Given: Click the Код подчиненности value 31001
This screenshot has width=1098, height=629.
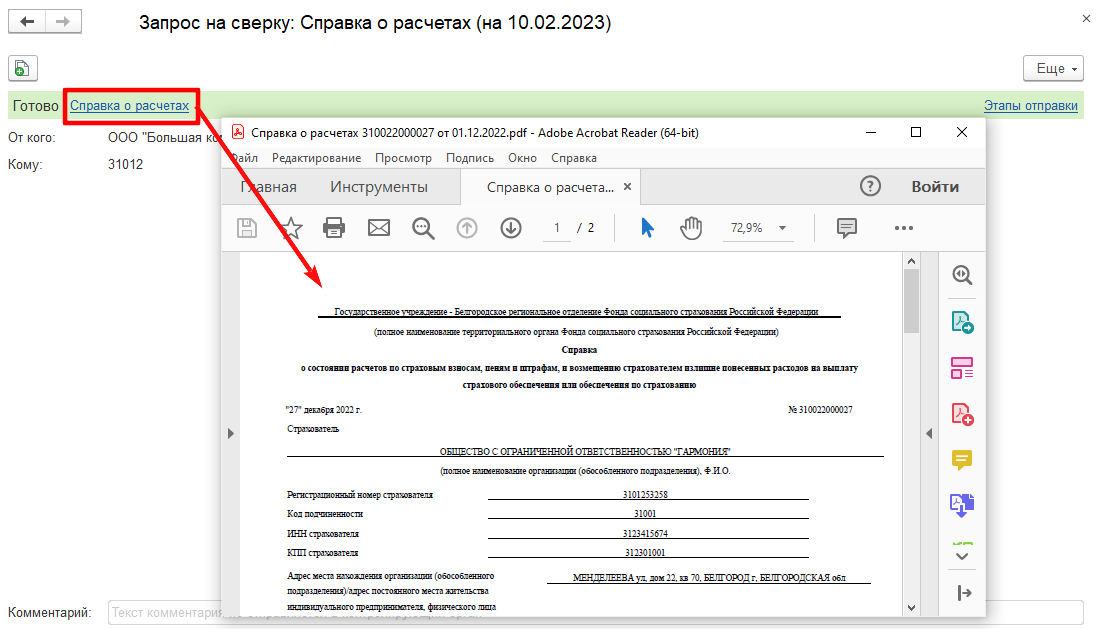Looking at the screenshot, I should coord(645,514).
